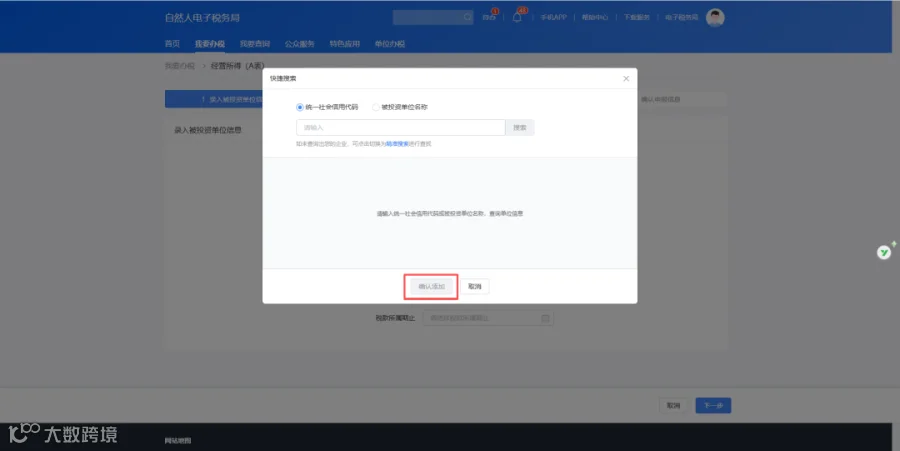Open 特色应用 tab
Viewport: 900px width, 451px height.
[x=344, y=44]
